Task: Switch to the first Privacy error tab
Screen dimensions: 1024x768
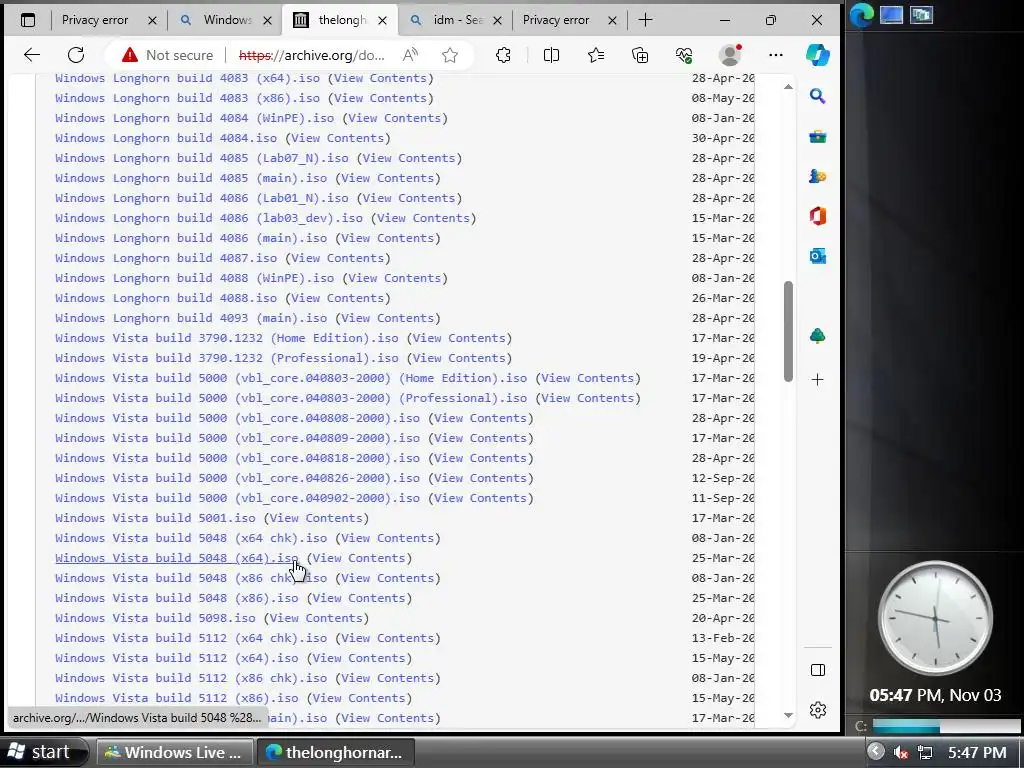Action: pyautogui.click(x=95, y=20)
